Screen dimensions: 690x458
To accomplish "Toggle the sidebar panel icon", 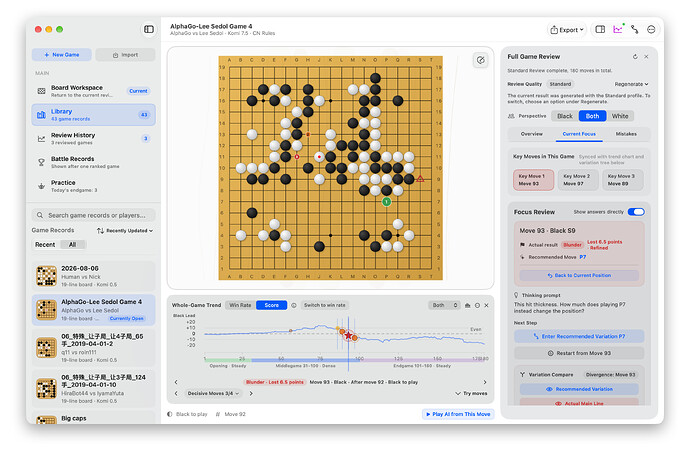I will coord(149,29).
